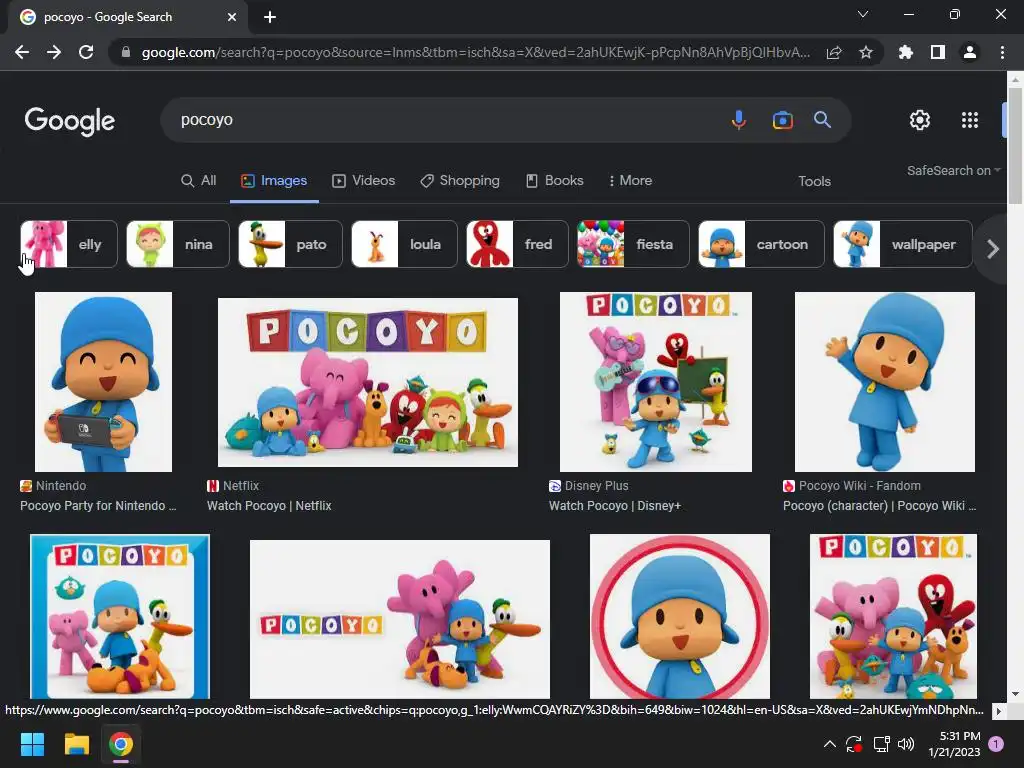1024x768 pixels.
Task: Expand the More search categories menu
Action: pyautogui.click(x=630, y=180)
